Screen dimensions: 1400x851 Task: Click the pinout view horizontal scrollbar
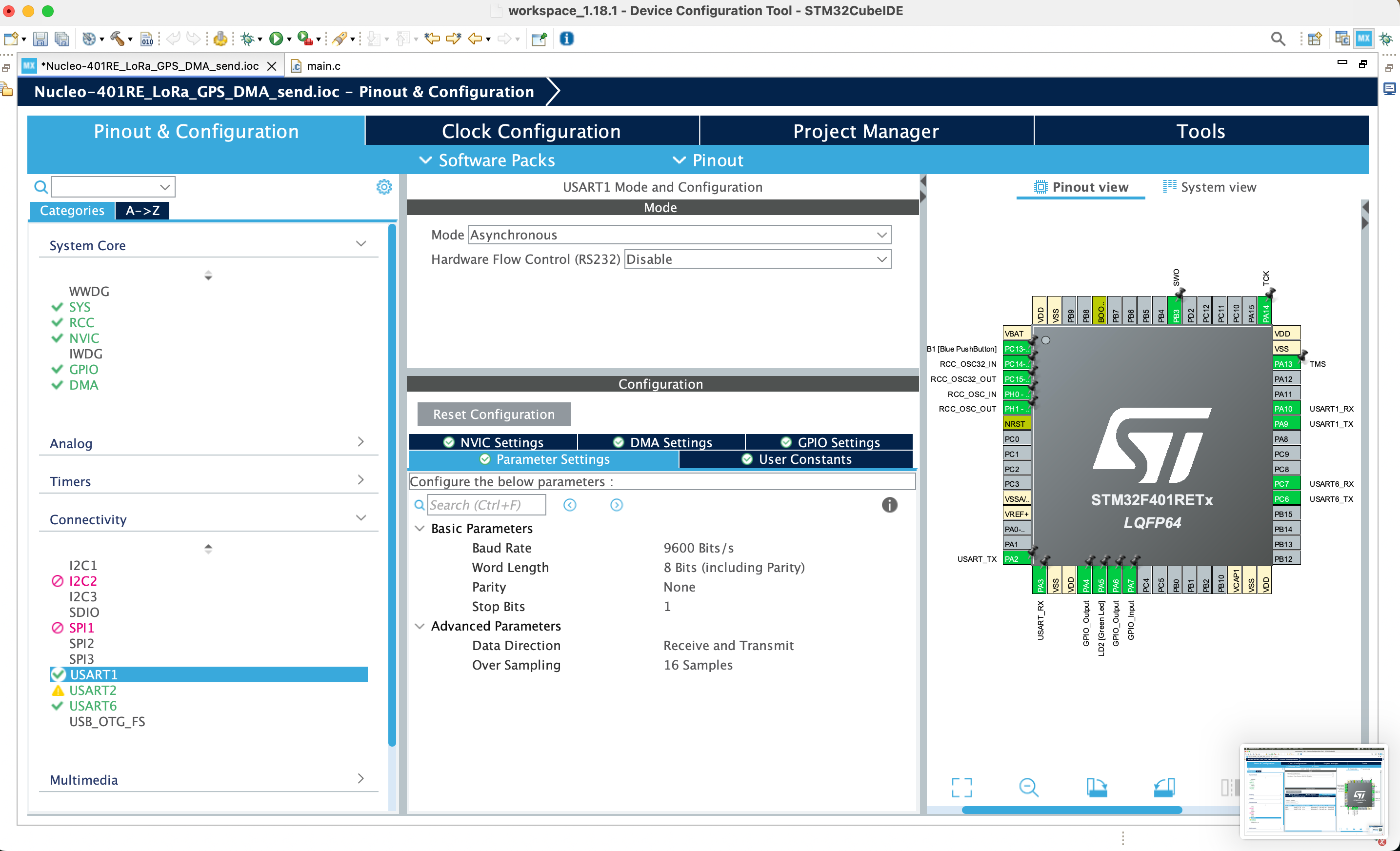[x=1072, y=810]
